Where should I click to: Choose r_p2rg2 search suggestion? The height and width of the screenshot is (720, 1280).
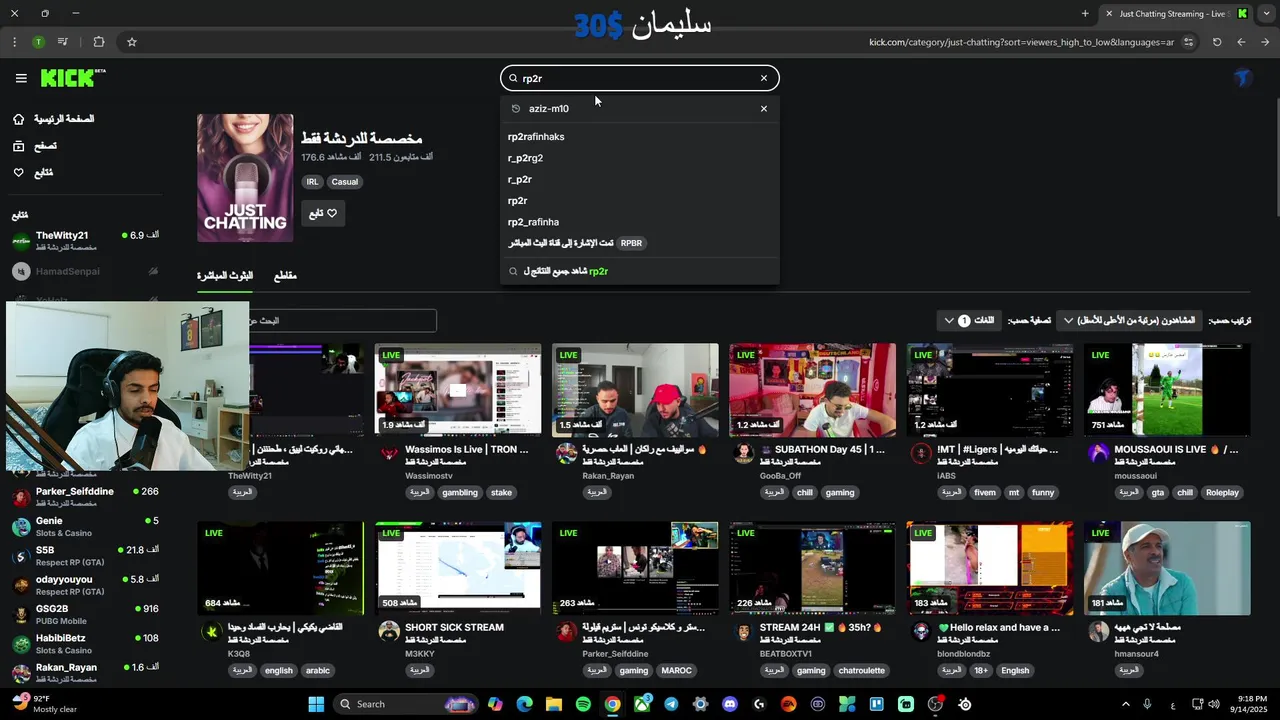pos(640,158)
